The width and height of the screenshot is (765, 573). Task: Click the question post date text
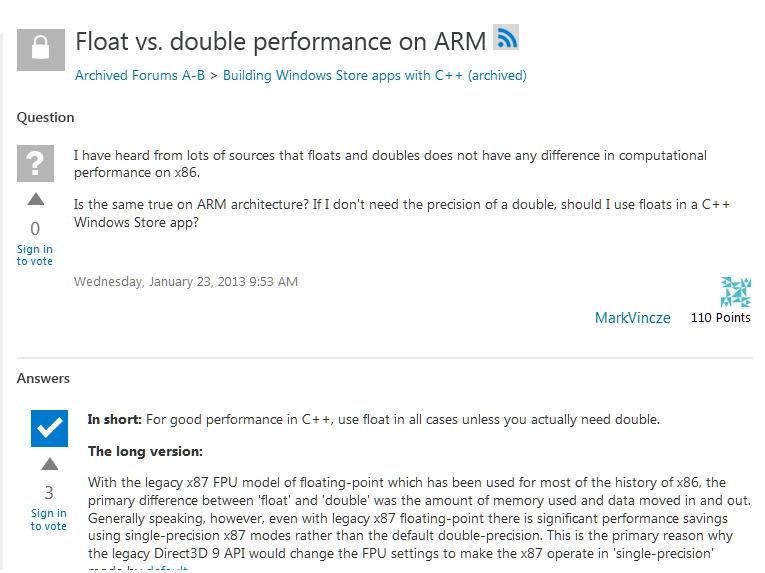click(186, 282)
